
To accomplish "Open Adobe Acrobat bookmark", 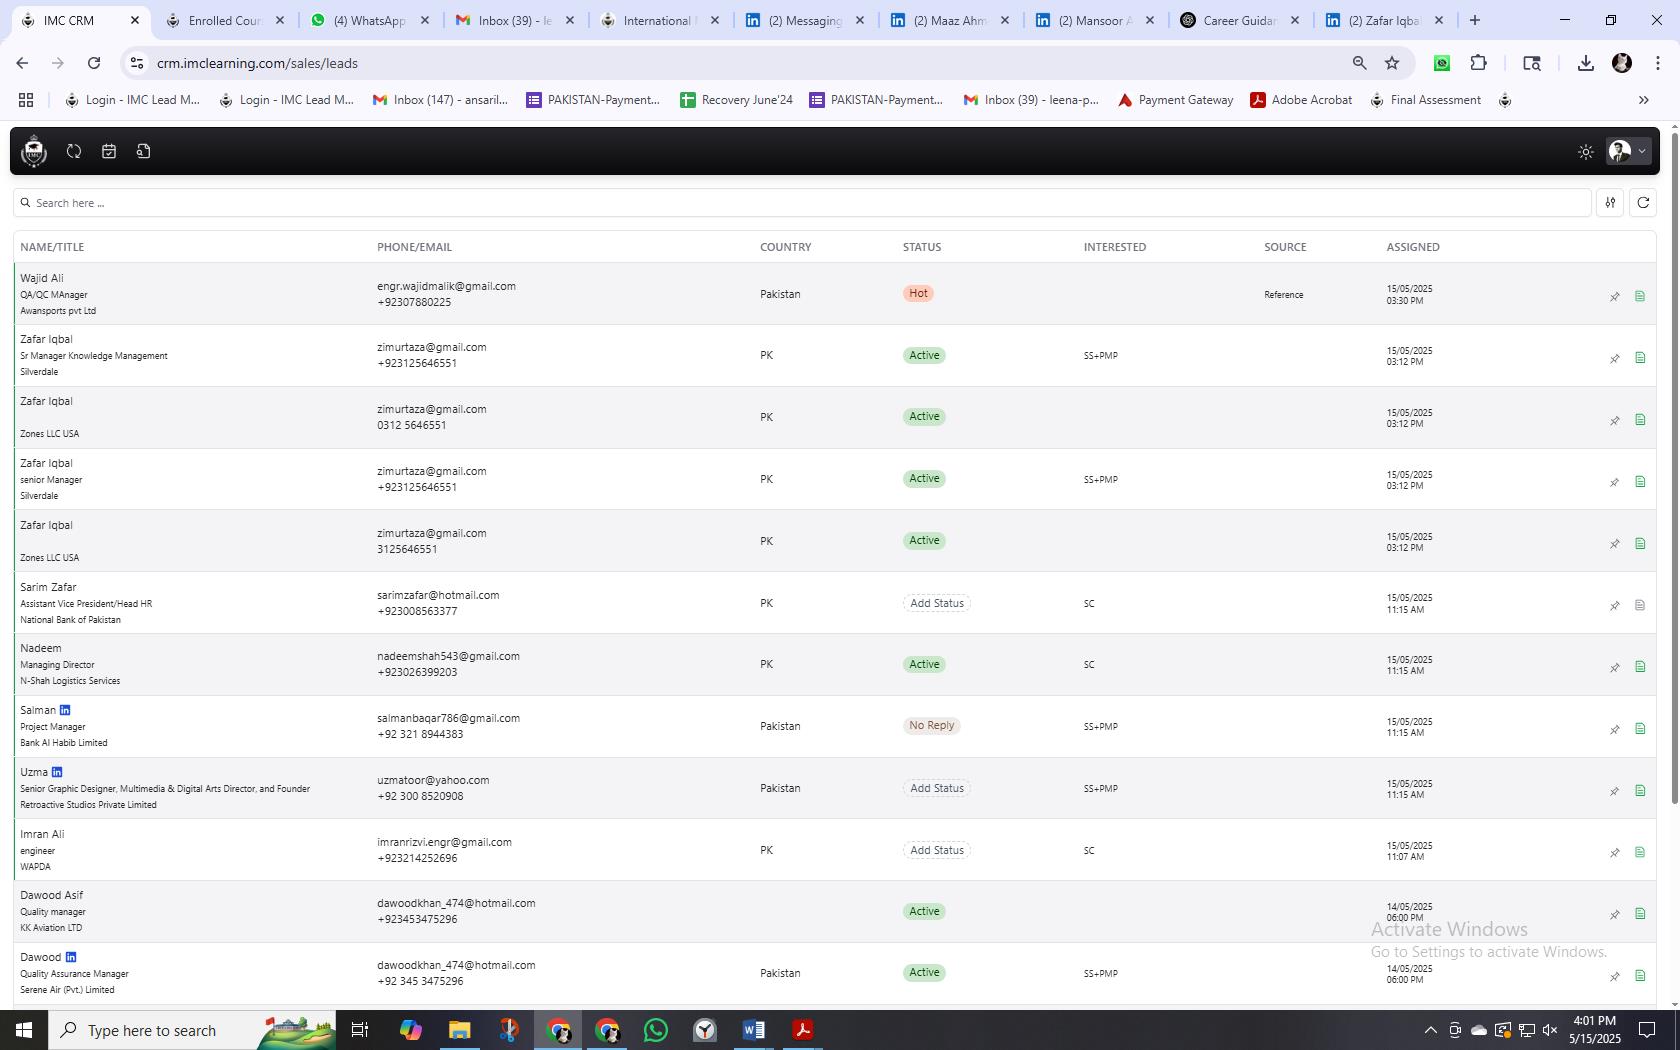I will click(1301, 100).
